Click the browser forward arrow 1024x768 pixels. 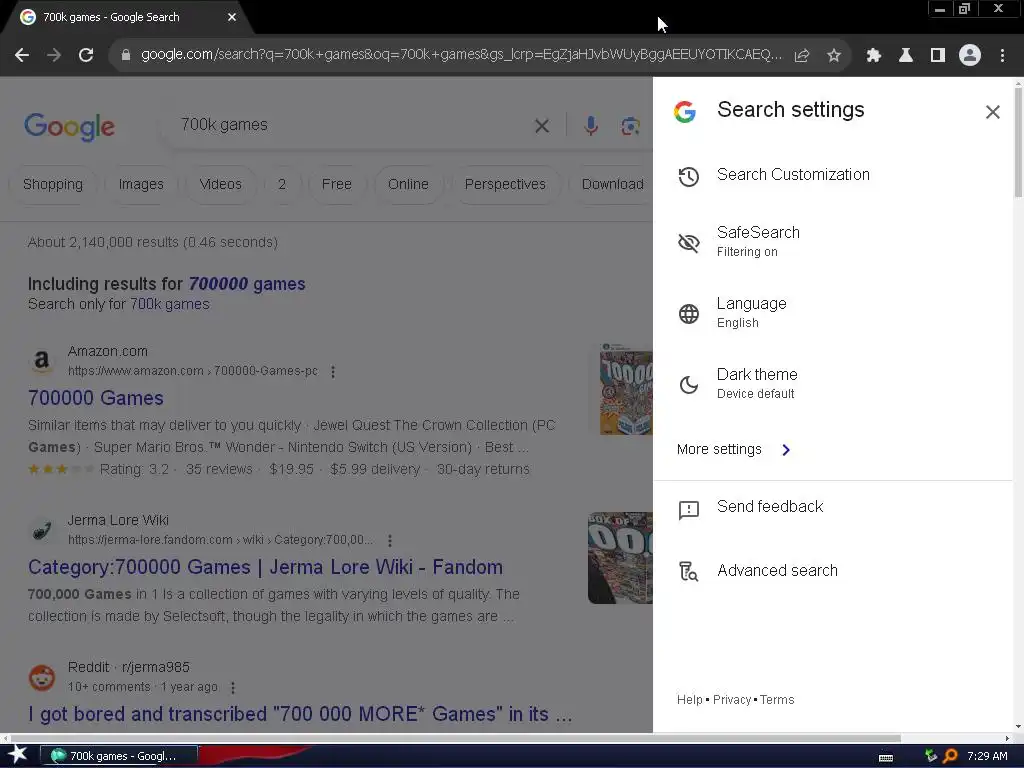point(54,56)
